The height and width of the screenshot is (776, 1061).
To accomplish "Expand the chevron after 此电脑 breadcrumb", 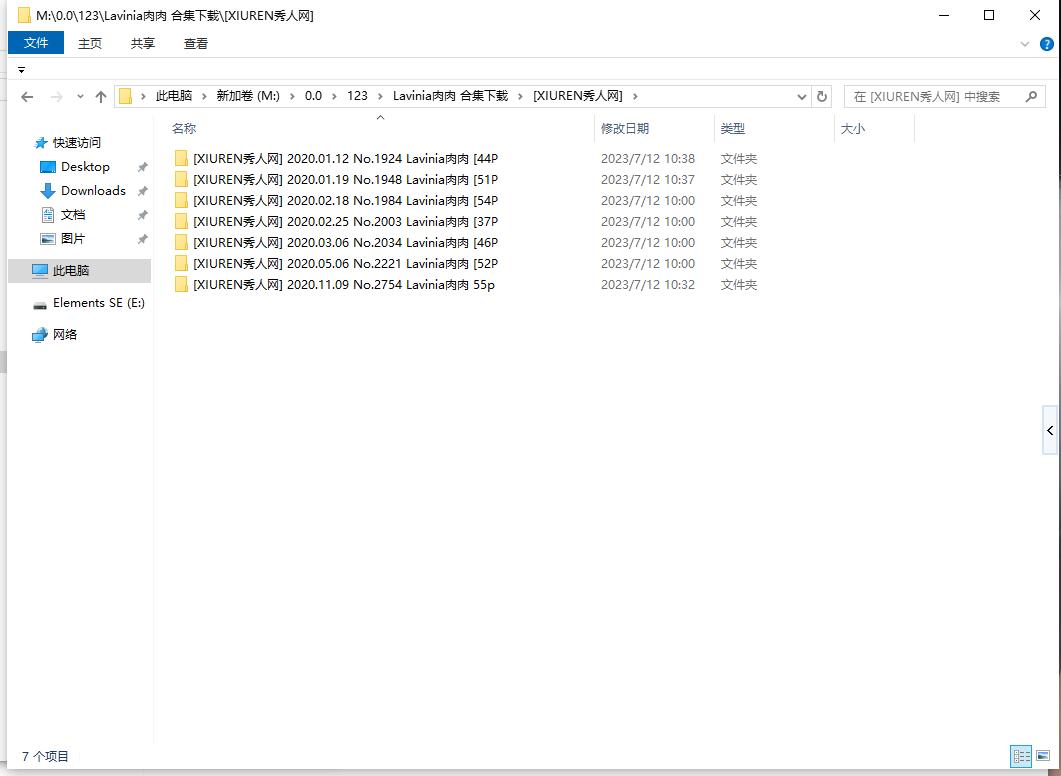I will click(204, 96).
